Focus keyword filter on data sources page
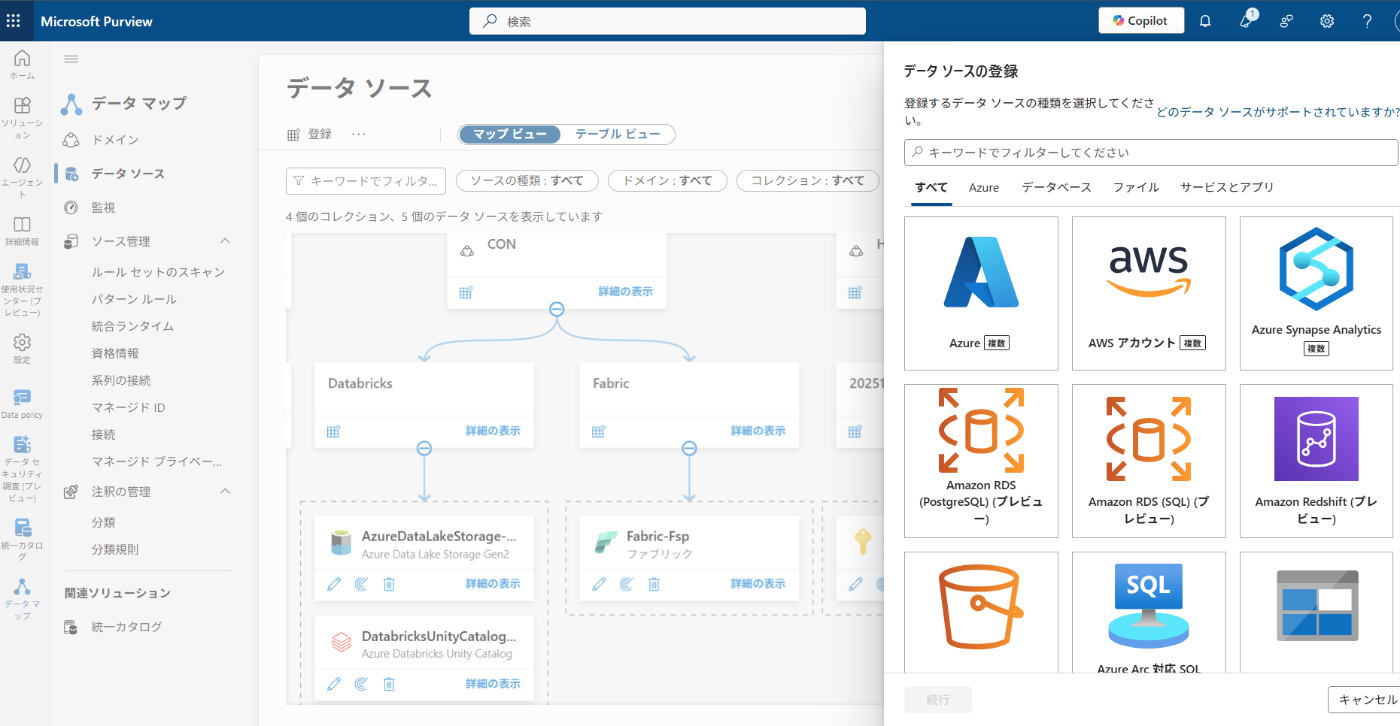The width and height of the screenshot is (1400, 726). tap(366, 181)
